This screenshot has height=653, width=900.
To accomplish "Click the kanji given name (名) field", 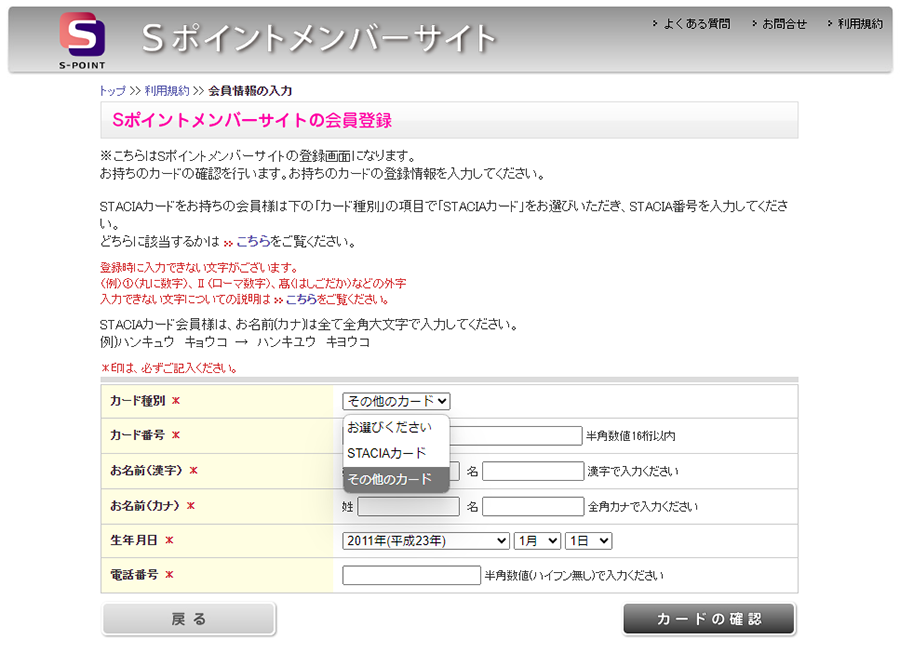I will click(533, 471).
